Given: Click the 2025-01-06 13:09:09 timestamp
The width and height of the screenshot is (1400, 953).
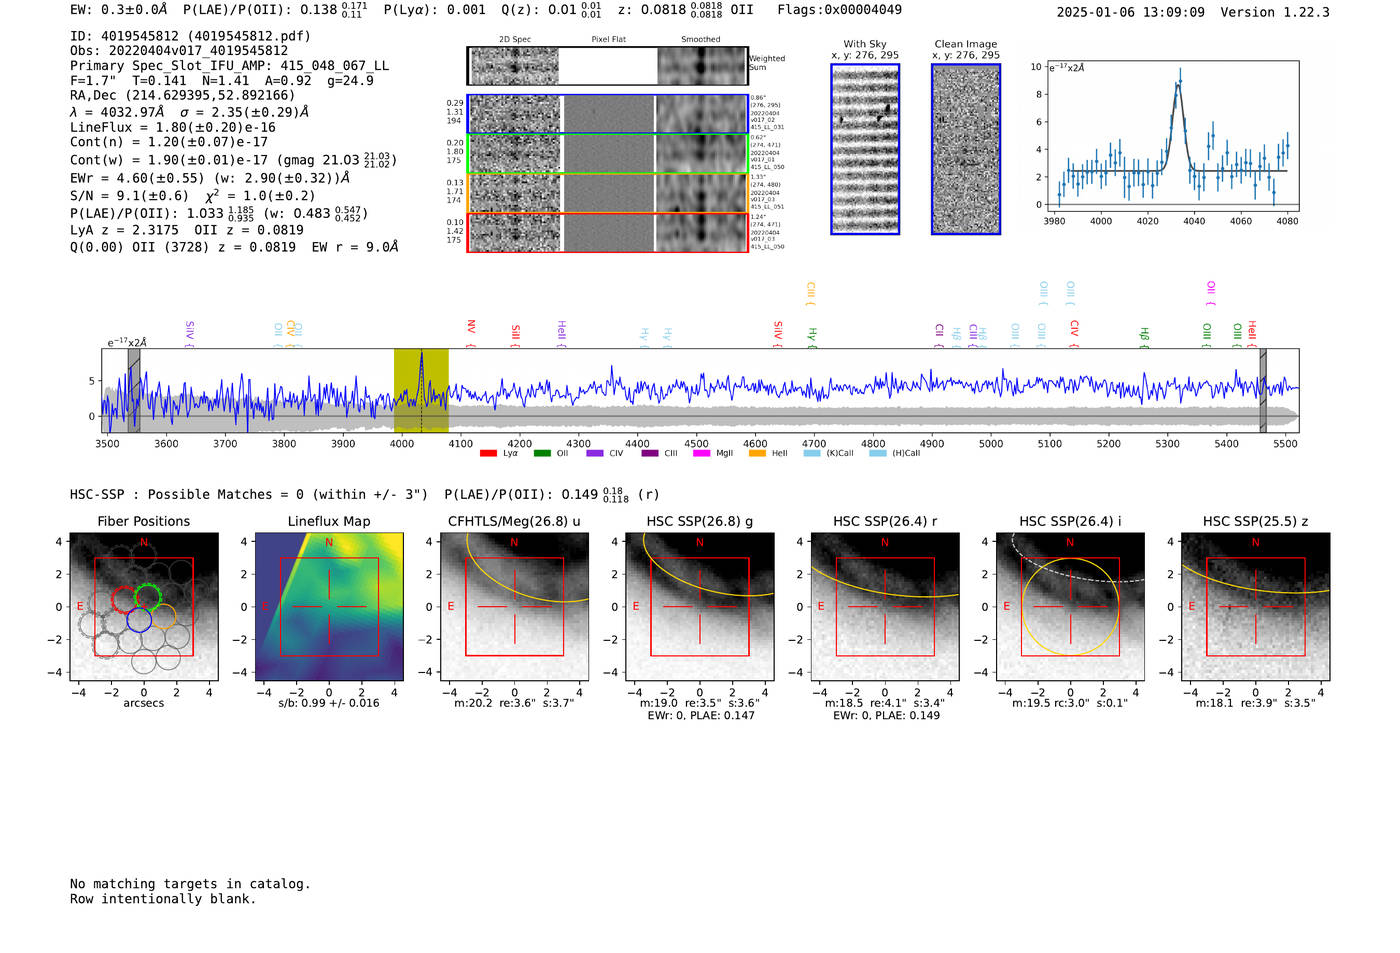Looking at the screenshot, I should [1130, 12].
